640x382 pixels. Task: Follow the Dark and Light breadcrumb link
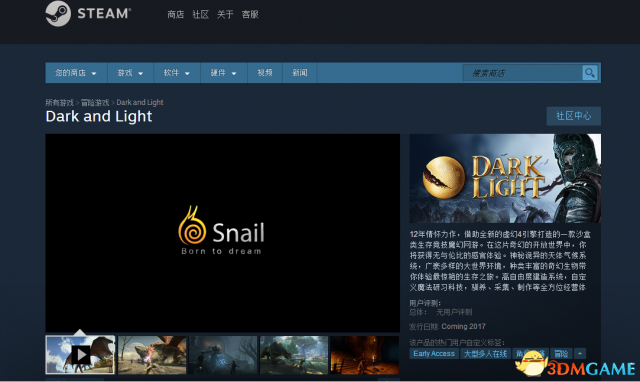click(x=140, y=102)
